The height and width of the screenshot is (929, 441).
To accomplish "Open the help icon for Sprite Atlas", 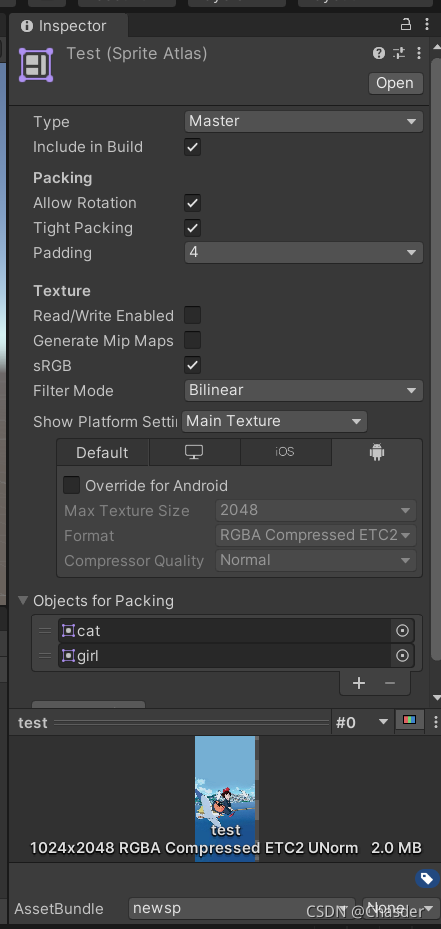I will click(379, 53).
